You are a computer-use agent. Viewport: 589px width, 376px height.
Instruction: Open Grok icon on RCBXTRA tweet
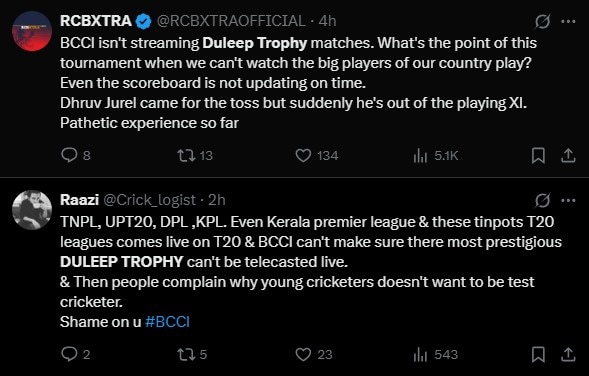pos(542,21)
